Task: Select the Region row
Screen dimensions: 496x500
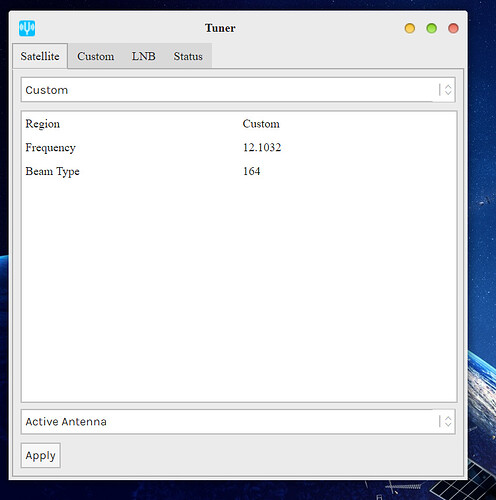Action: pos(239,124)
